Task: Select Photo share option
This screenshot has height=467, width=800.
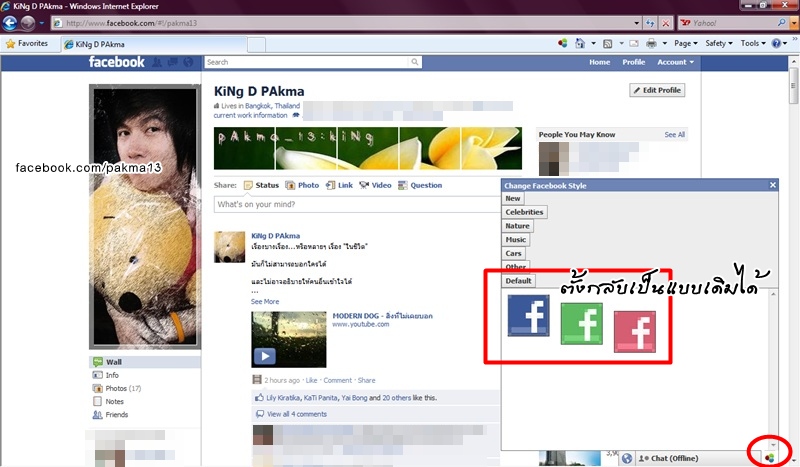Action: (x=302, y=185)
